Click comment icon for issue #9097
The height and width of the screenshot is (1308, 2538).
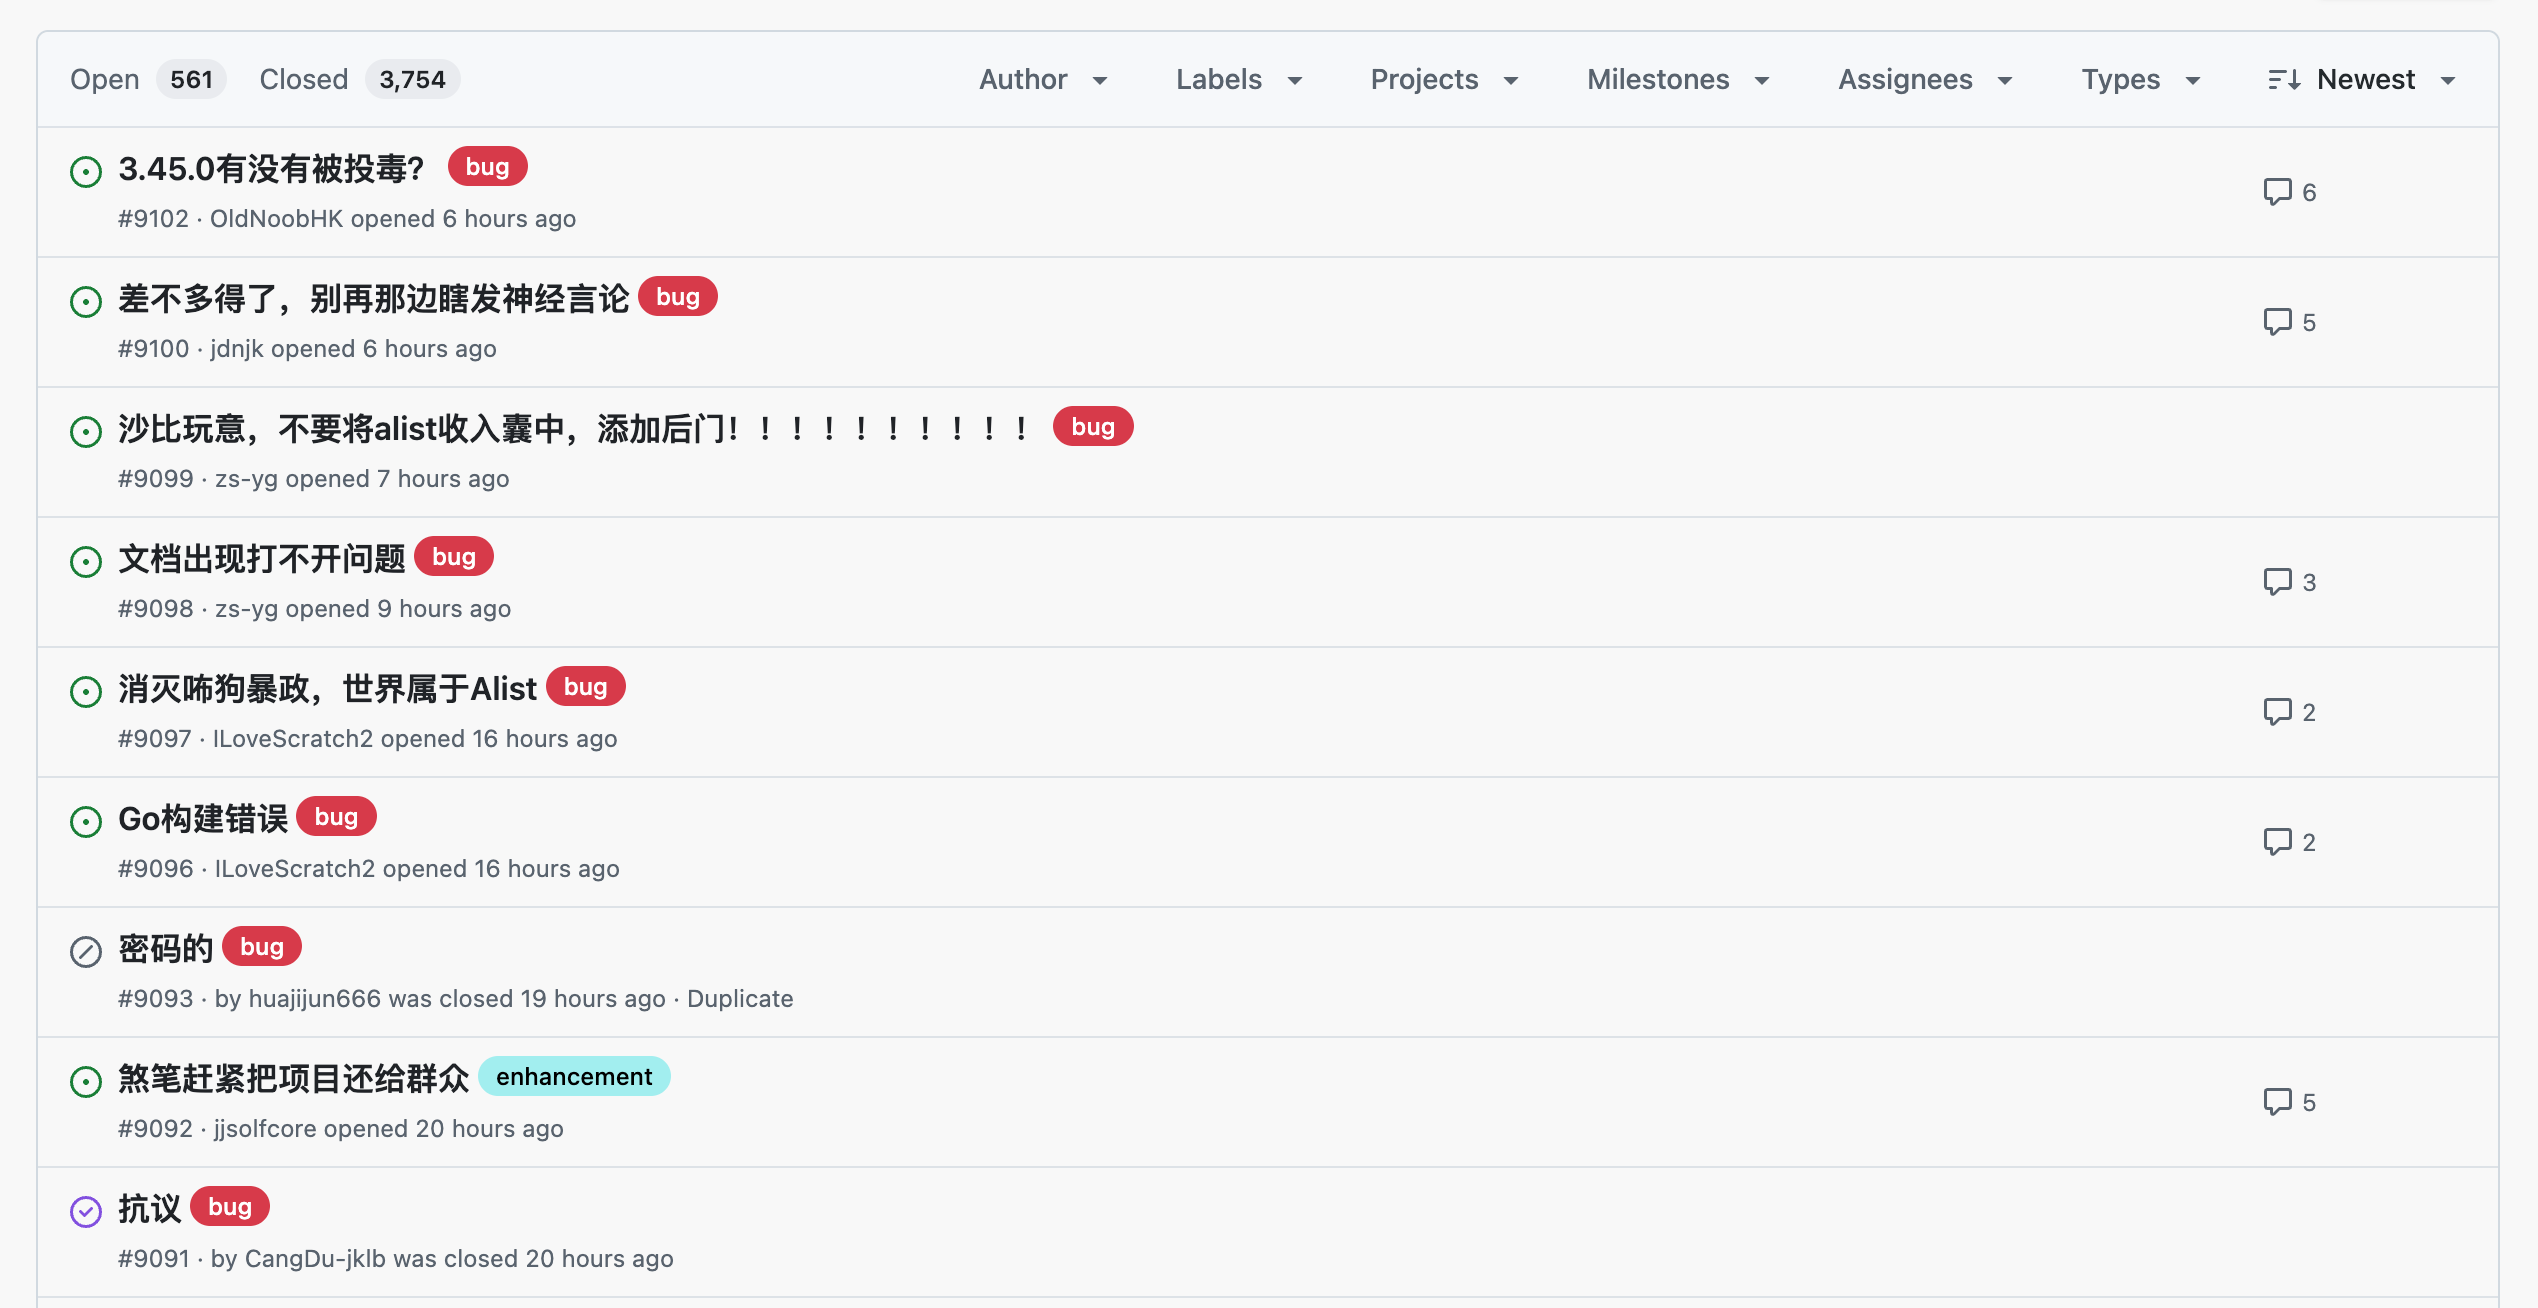tap(2277, 711)
